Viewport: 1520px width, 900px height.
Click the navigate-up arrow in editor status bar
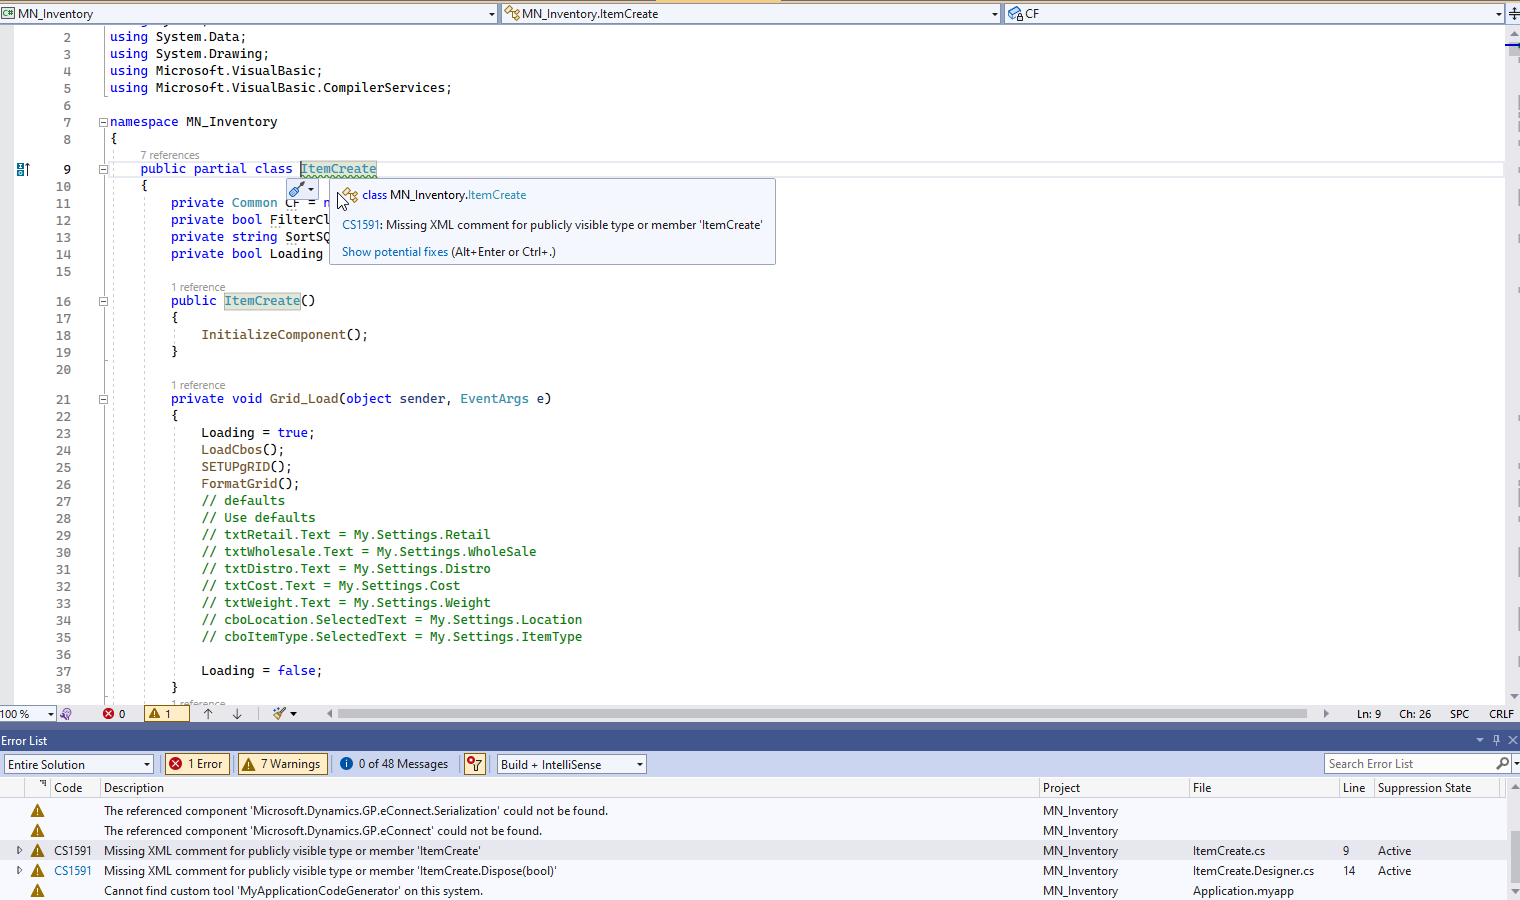(209, 713)
